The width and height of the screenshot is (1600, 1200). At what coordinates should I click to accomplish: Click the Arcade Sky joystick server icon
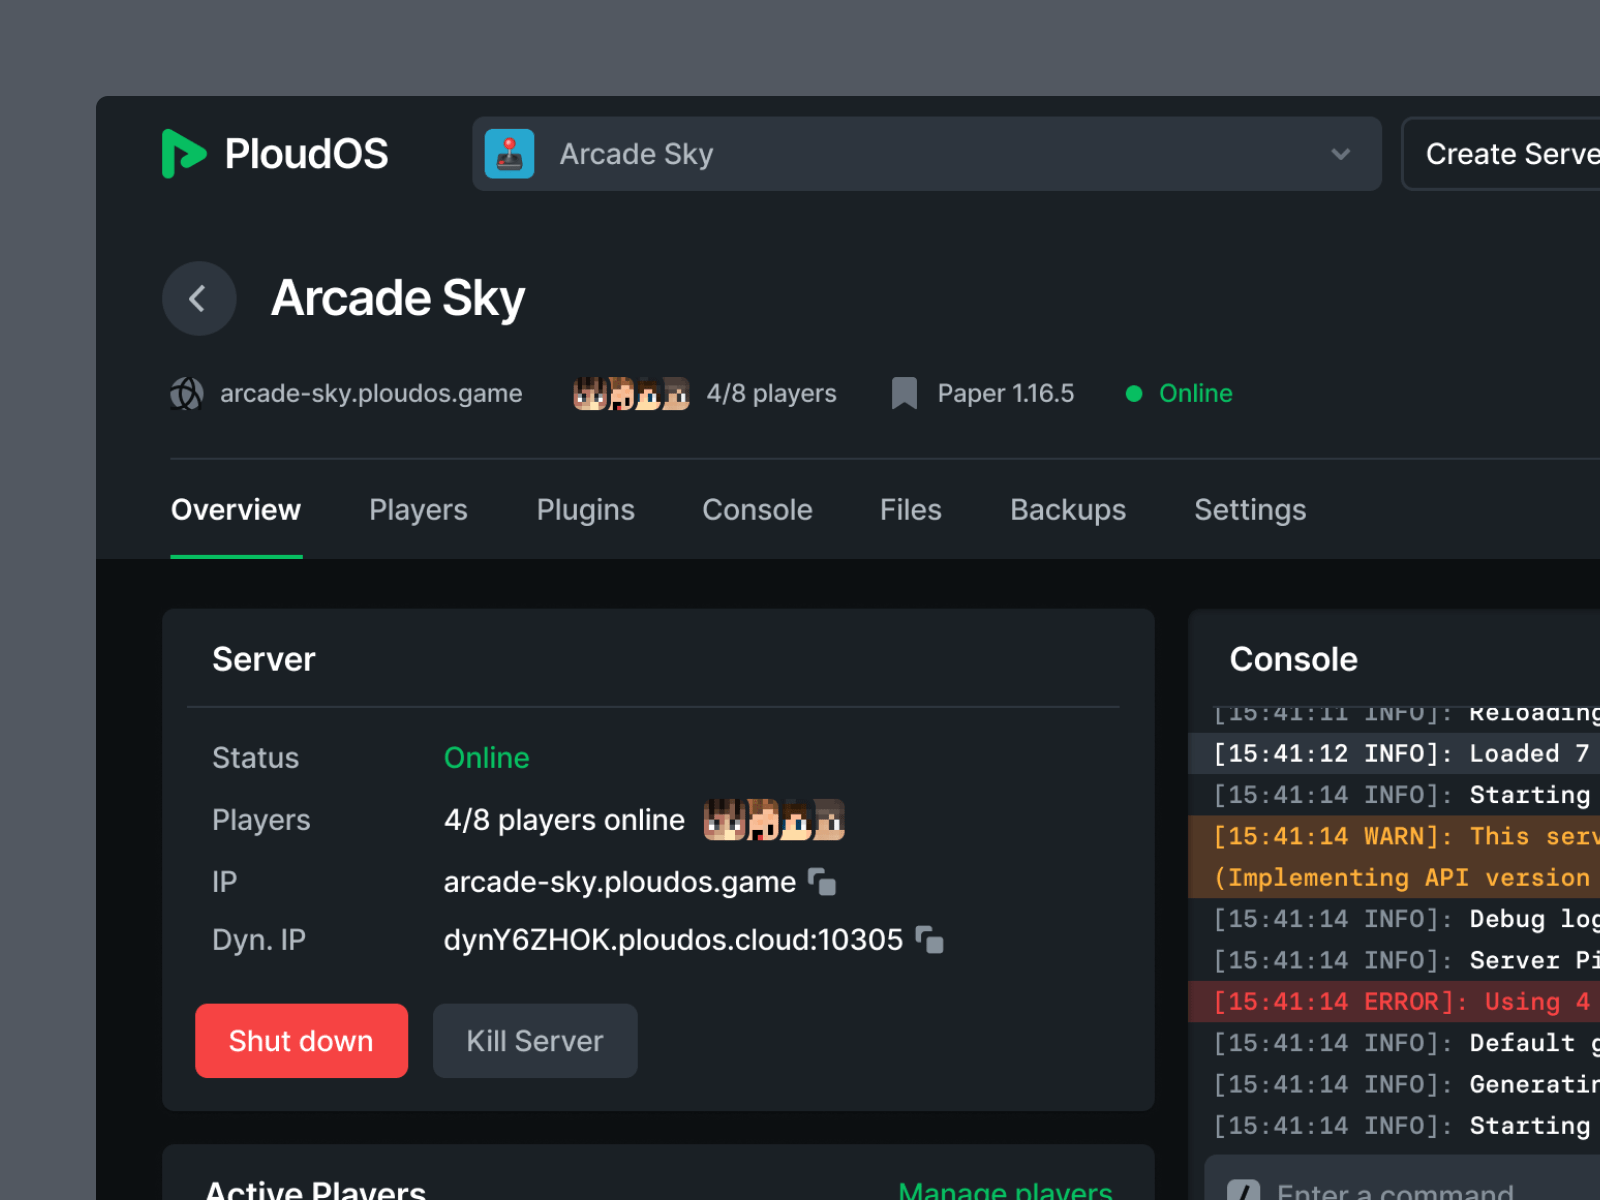tap(509, 154)
